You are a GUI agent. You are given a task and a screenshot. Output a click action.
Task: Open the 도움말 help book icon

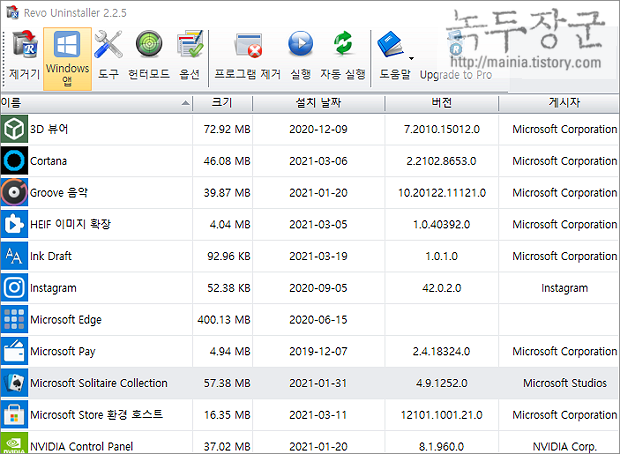click(x=391, y=44)
